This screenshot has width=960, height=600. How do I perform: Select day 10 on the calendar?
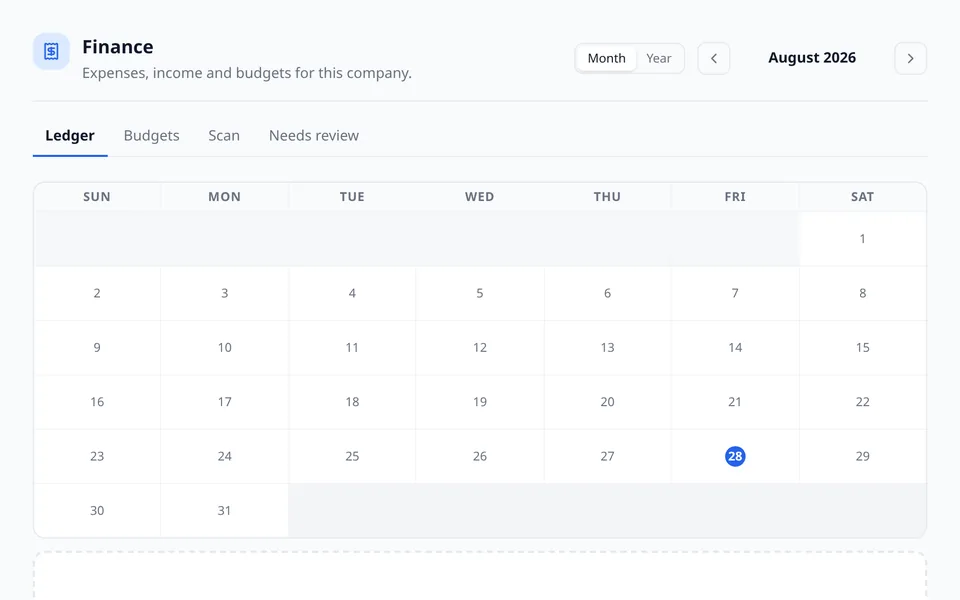(x=225, y=348)
